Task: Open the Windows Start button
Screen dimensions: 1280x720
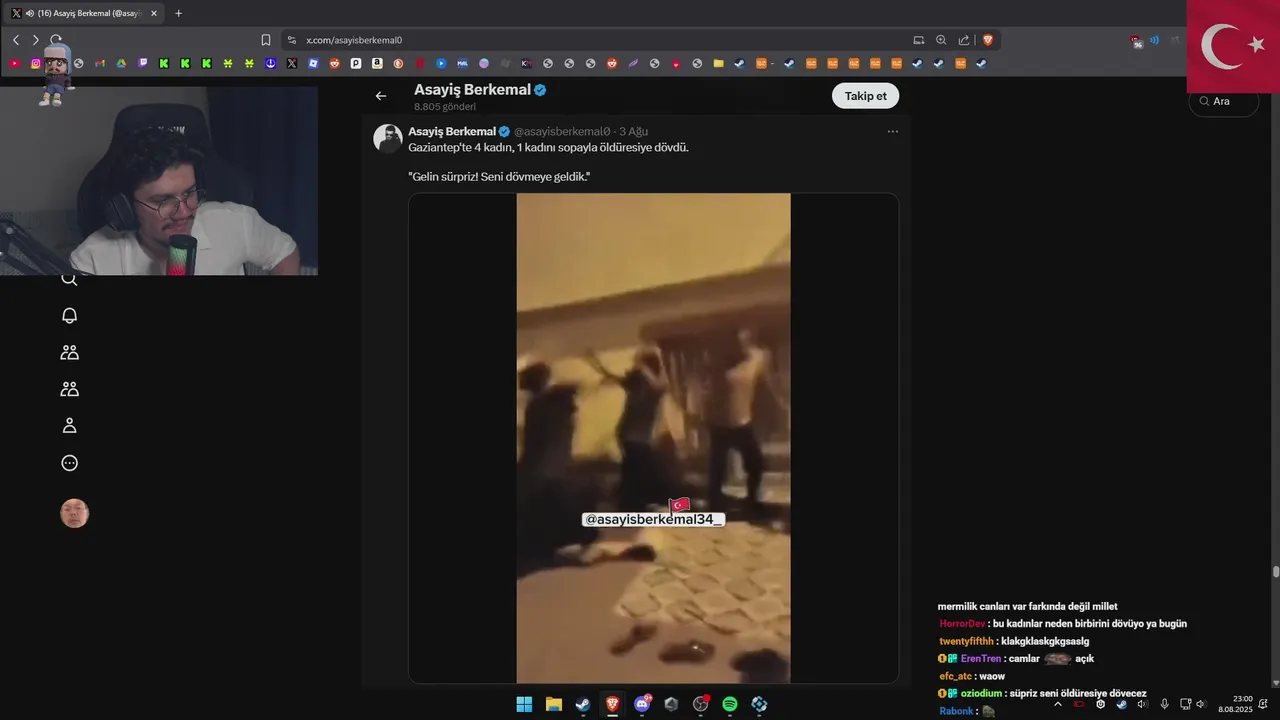Action: (x=524, y=704)
